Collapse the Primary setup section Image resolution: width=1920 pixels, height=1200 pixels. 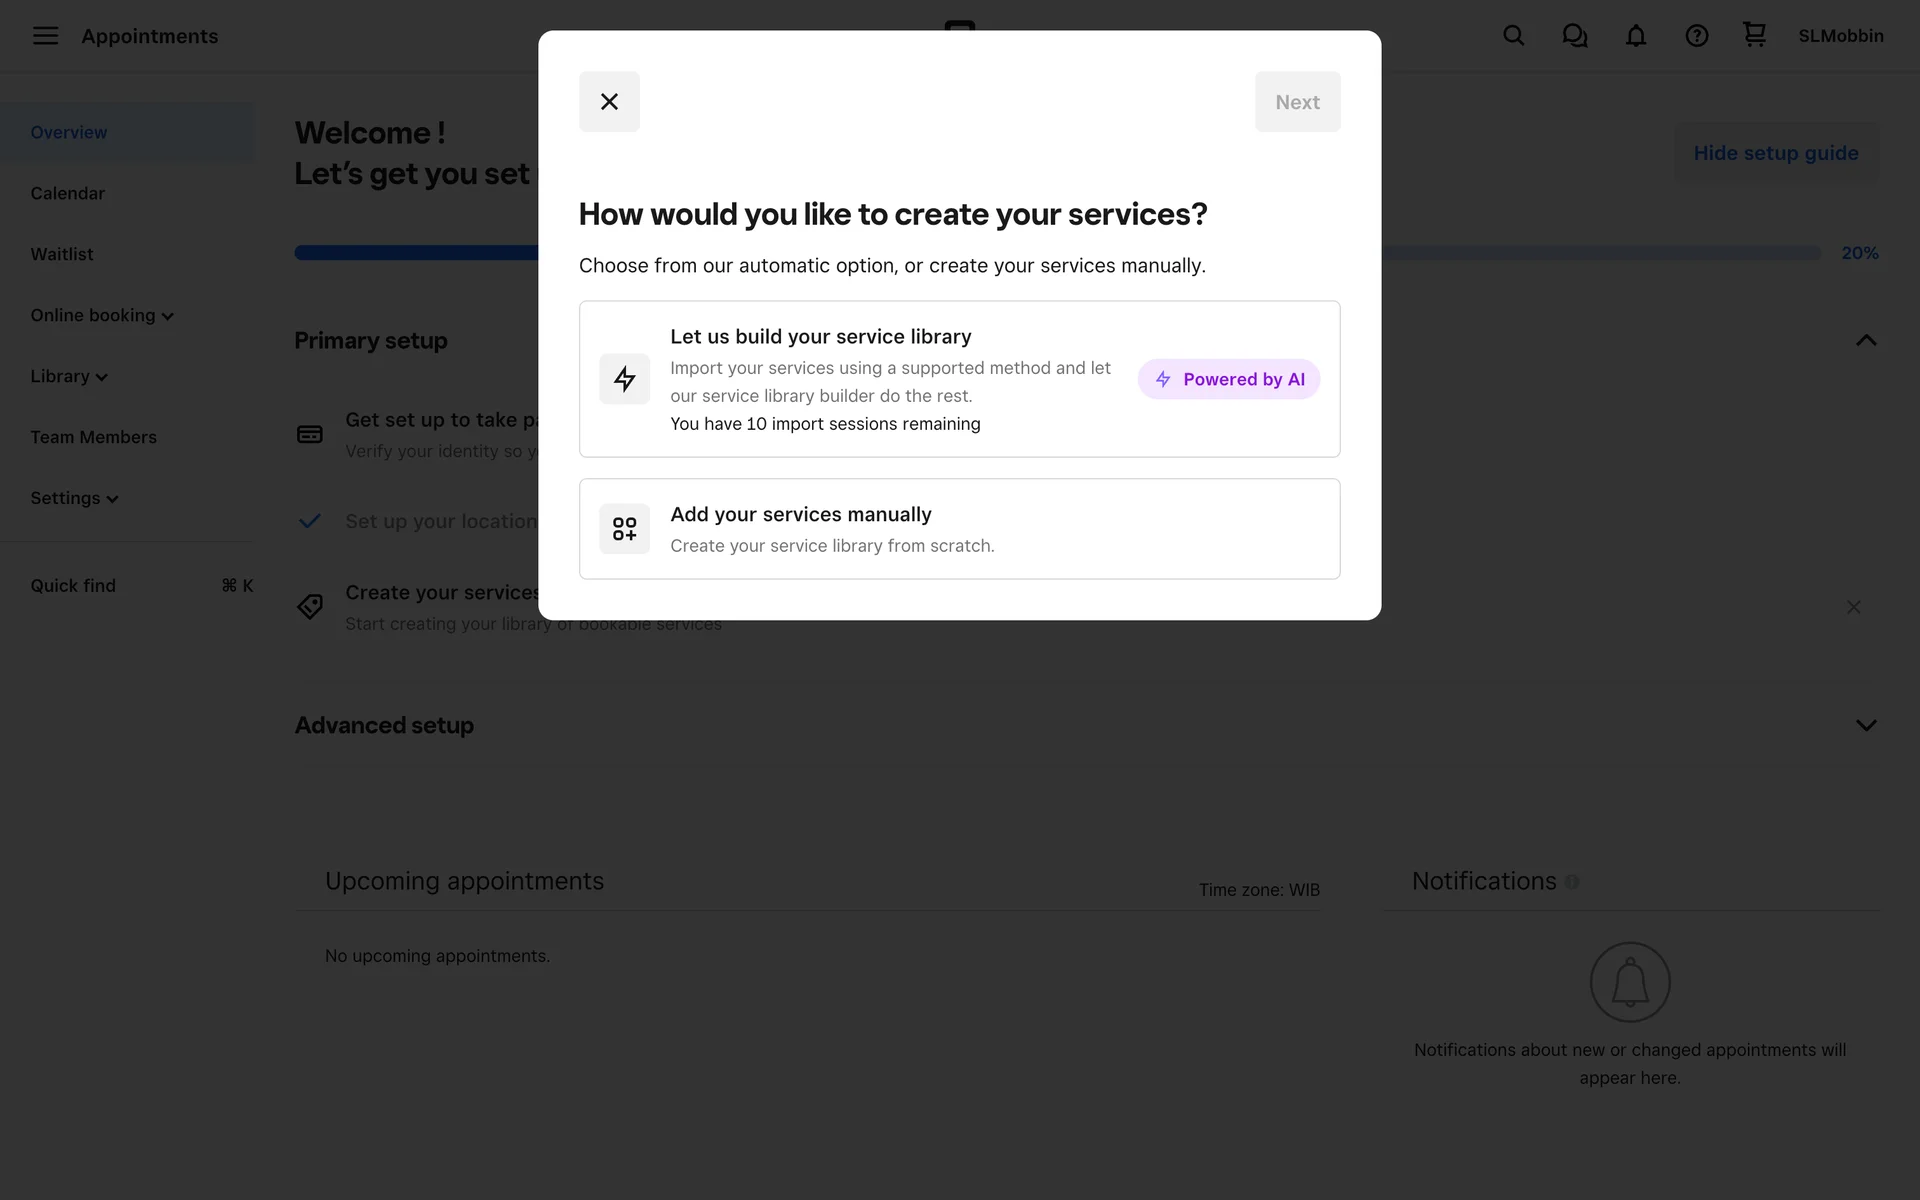tap(1865, 341)
